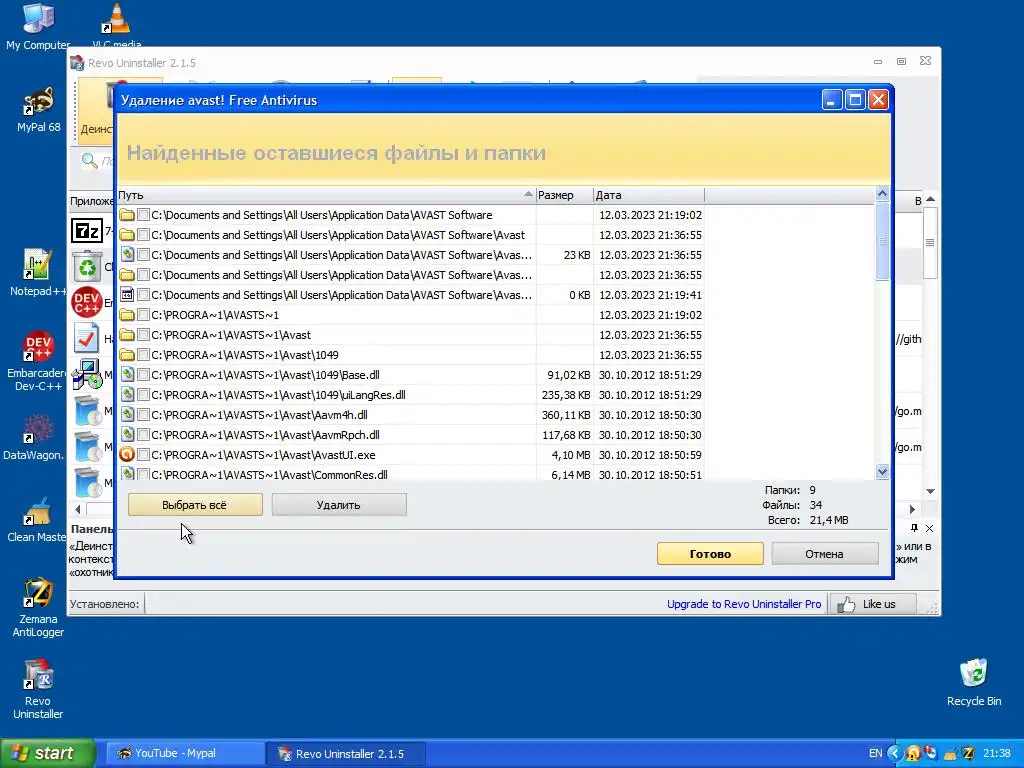This screenshot has width=1024, height=768.
Task: Check the box on the 0 KB file row
Action: click(144, 295)
